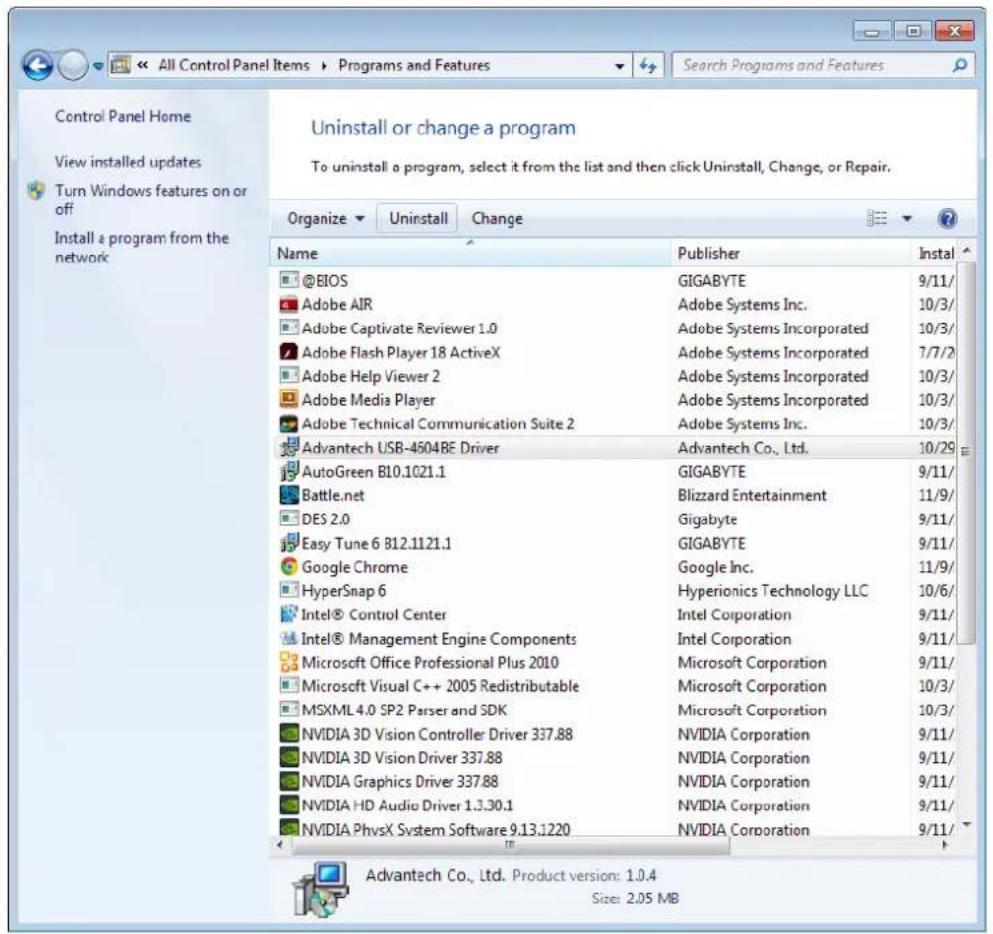Open Control Panel Home link
Viewport: 993px width, 934px height.
(123, 117)
